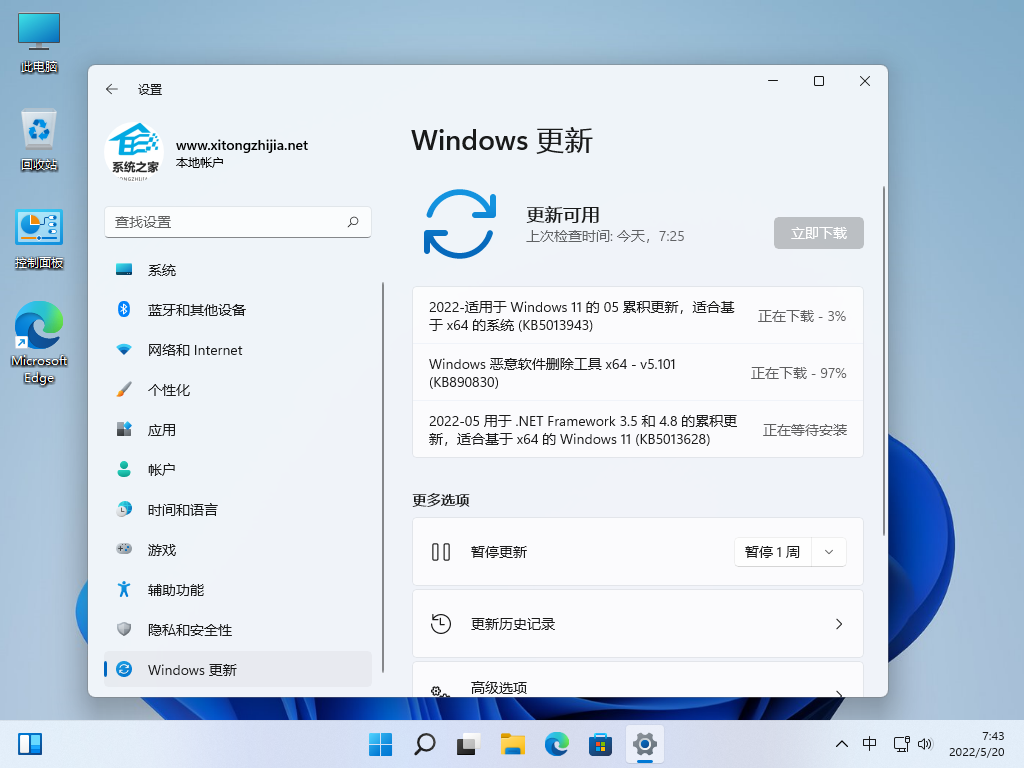Expand the 暂停1周 duration dropdown

pos(828,551)
